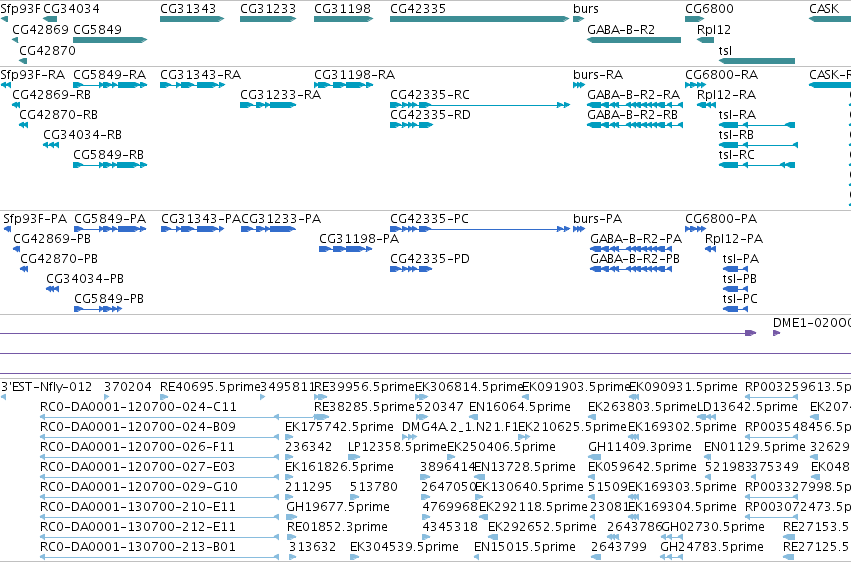Viewport: 851px width, 562px height.
Task: Select protein tsl-PB
Action: click(x=735, y=289)
